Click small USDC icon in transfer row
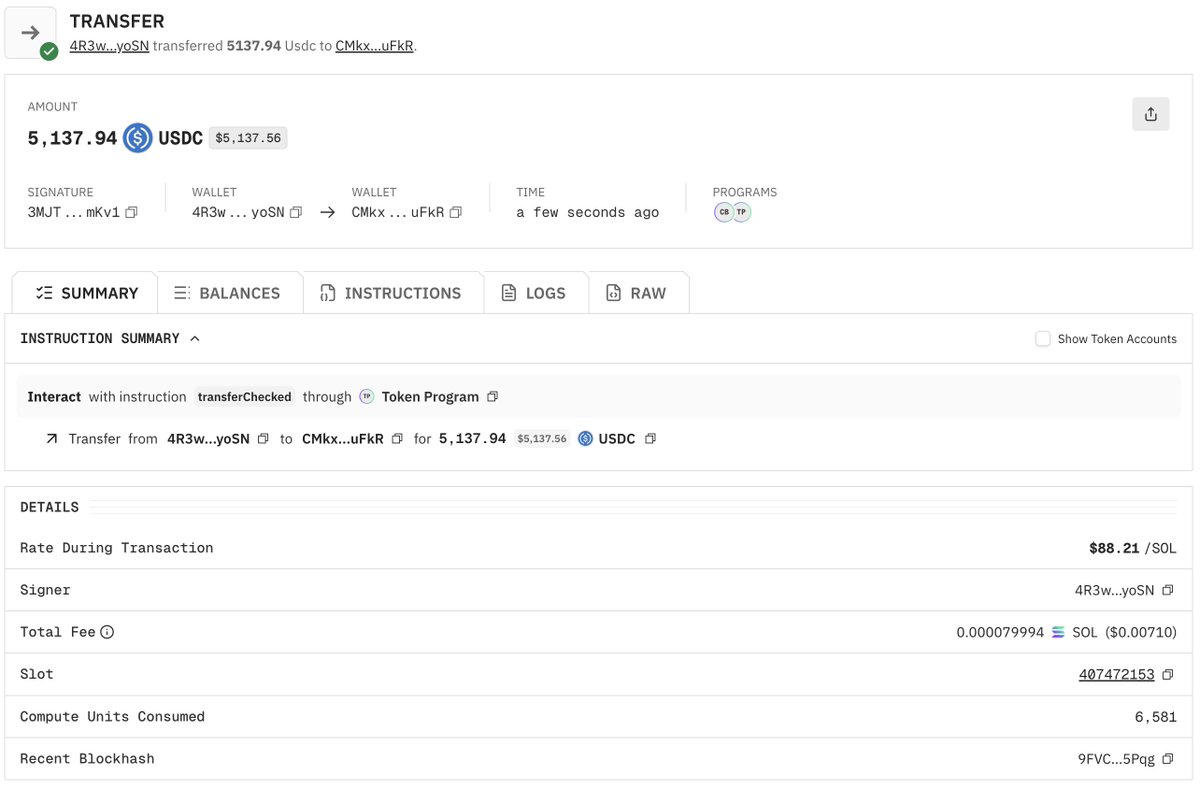 585,439
